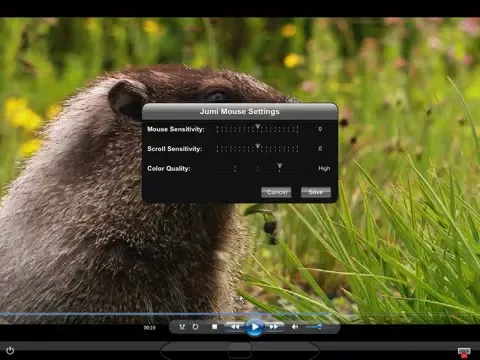Click the Jumi center touchpad button

click(x=240, y=350)
